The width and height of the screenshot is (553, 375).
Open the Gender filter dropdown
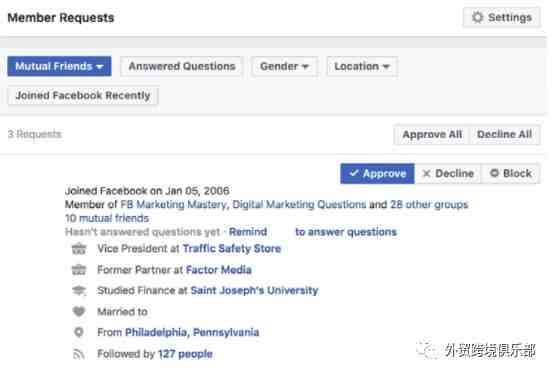tap(284, 66)
